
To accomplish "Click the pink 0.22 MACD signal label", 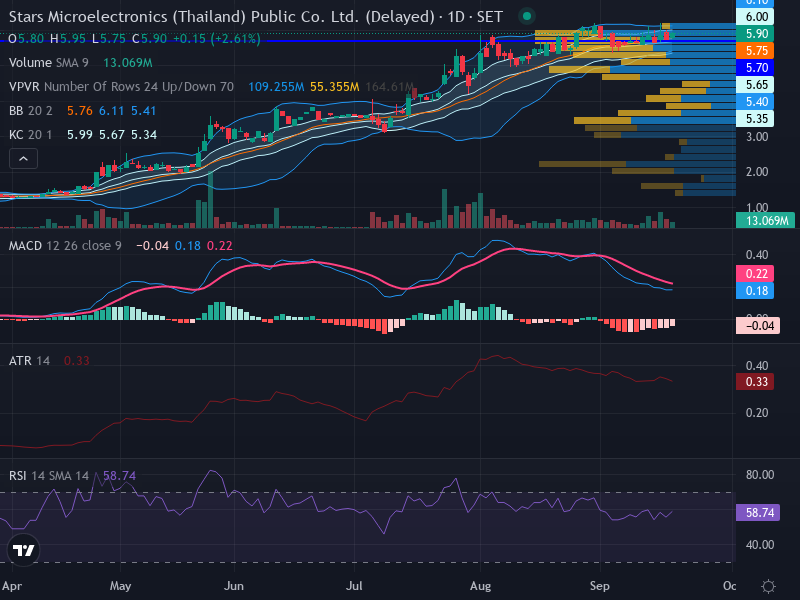I will pyautogui.click(x=755, y=273).
